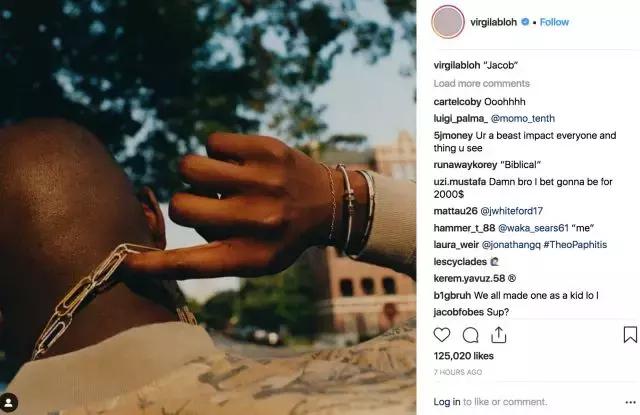Open virgilabloh's profile picture

click(448, 22)
